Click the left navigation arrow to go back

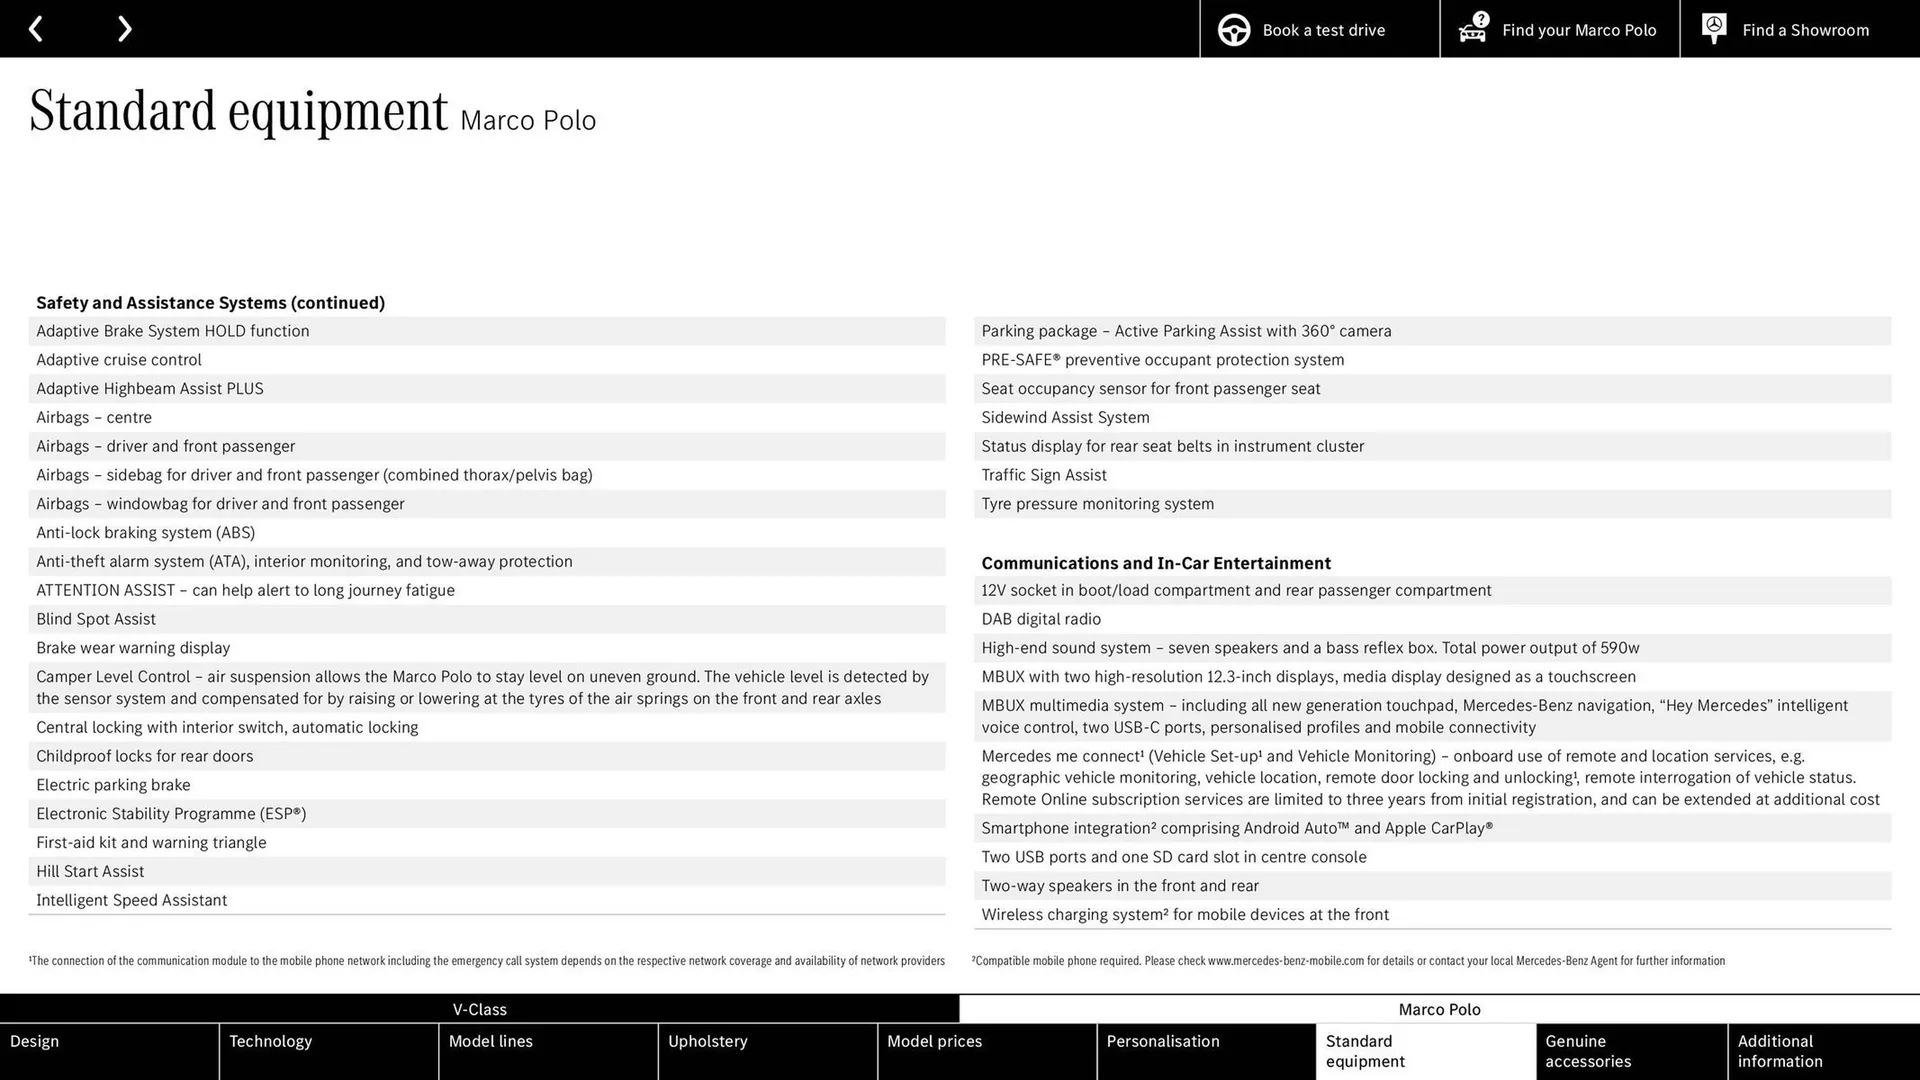(36, 29)
